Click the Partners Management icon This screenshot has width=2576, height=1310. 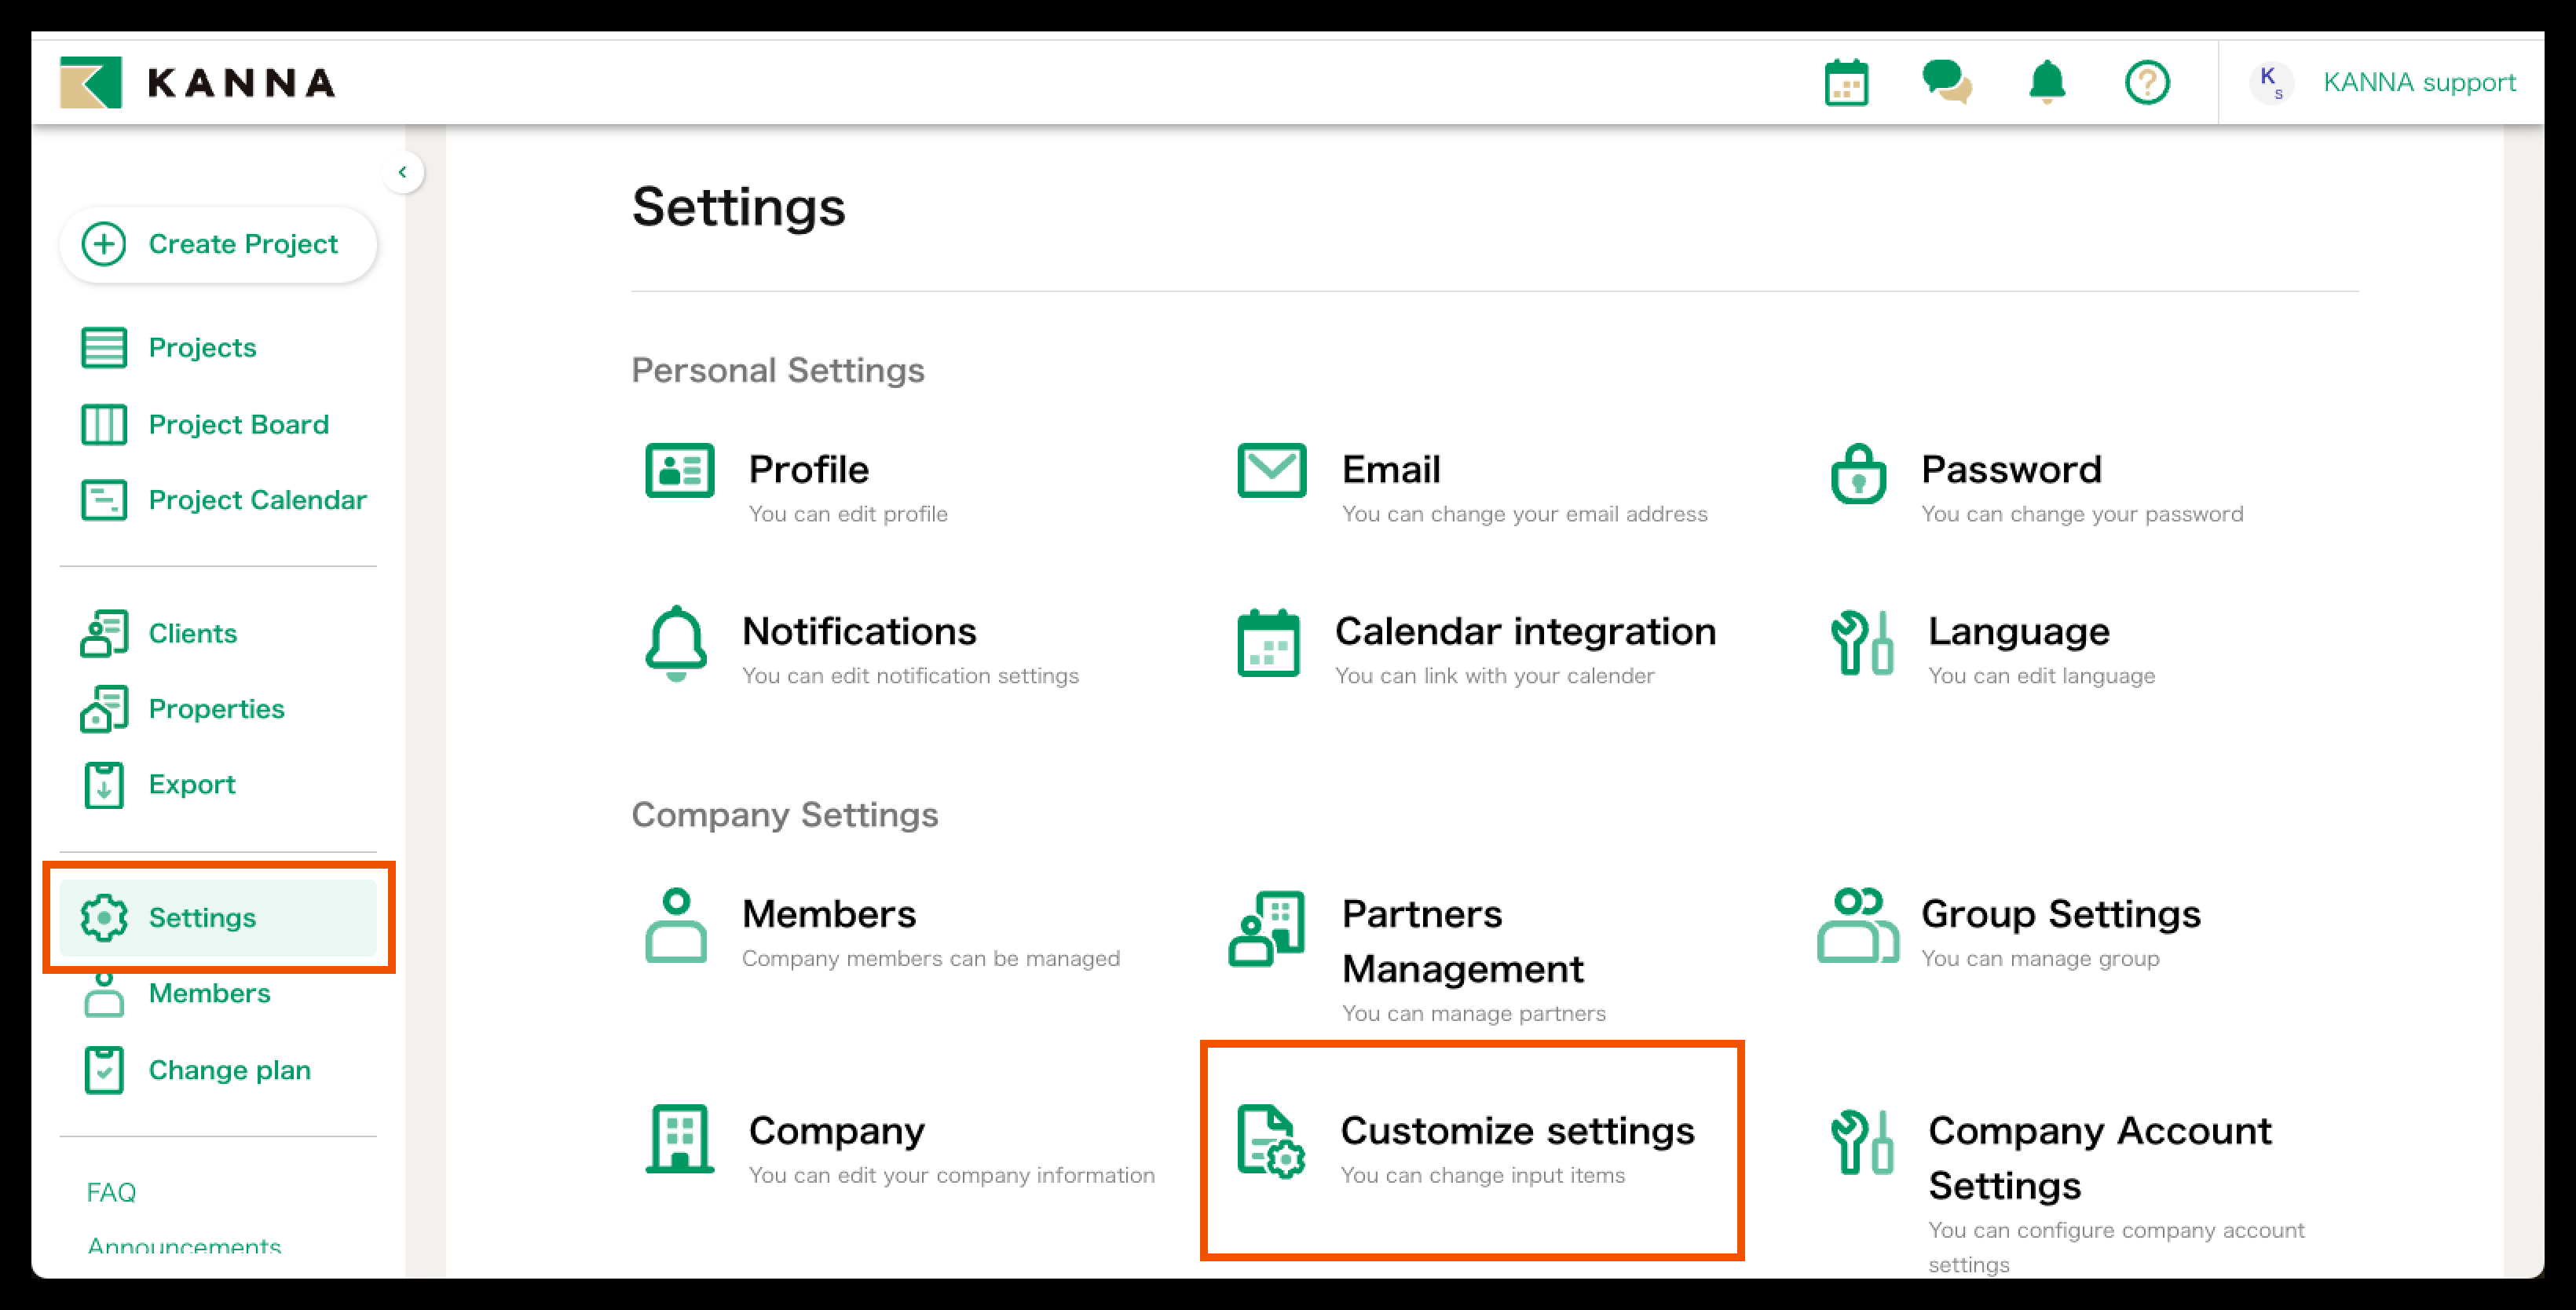click(x=1266, y=928)
